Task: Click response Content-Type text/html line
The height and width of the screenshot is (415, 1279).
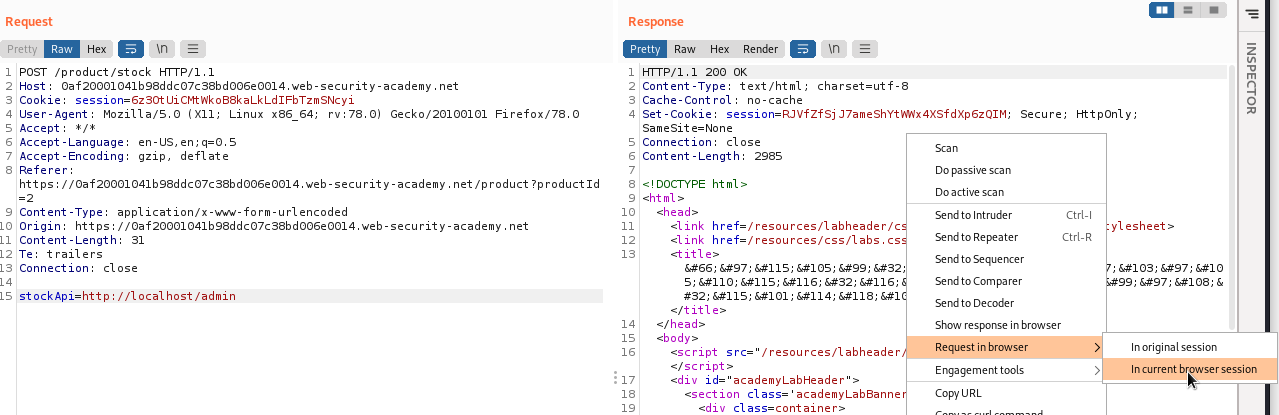Action: click(x=775, y=86)
